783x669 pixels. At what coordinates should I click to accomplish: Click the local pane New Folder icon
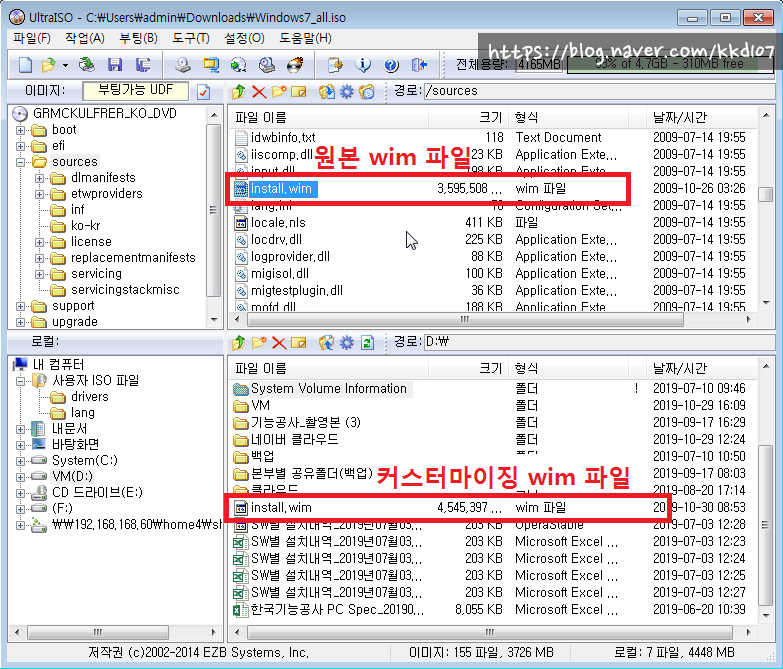[259, 342]
